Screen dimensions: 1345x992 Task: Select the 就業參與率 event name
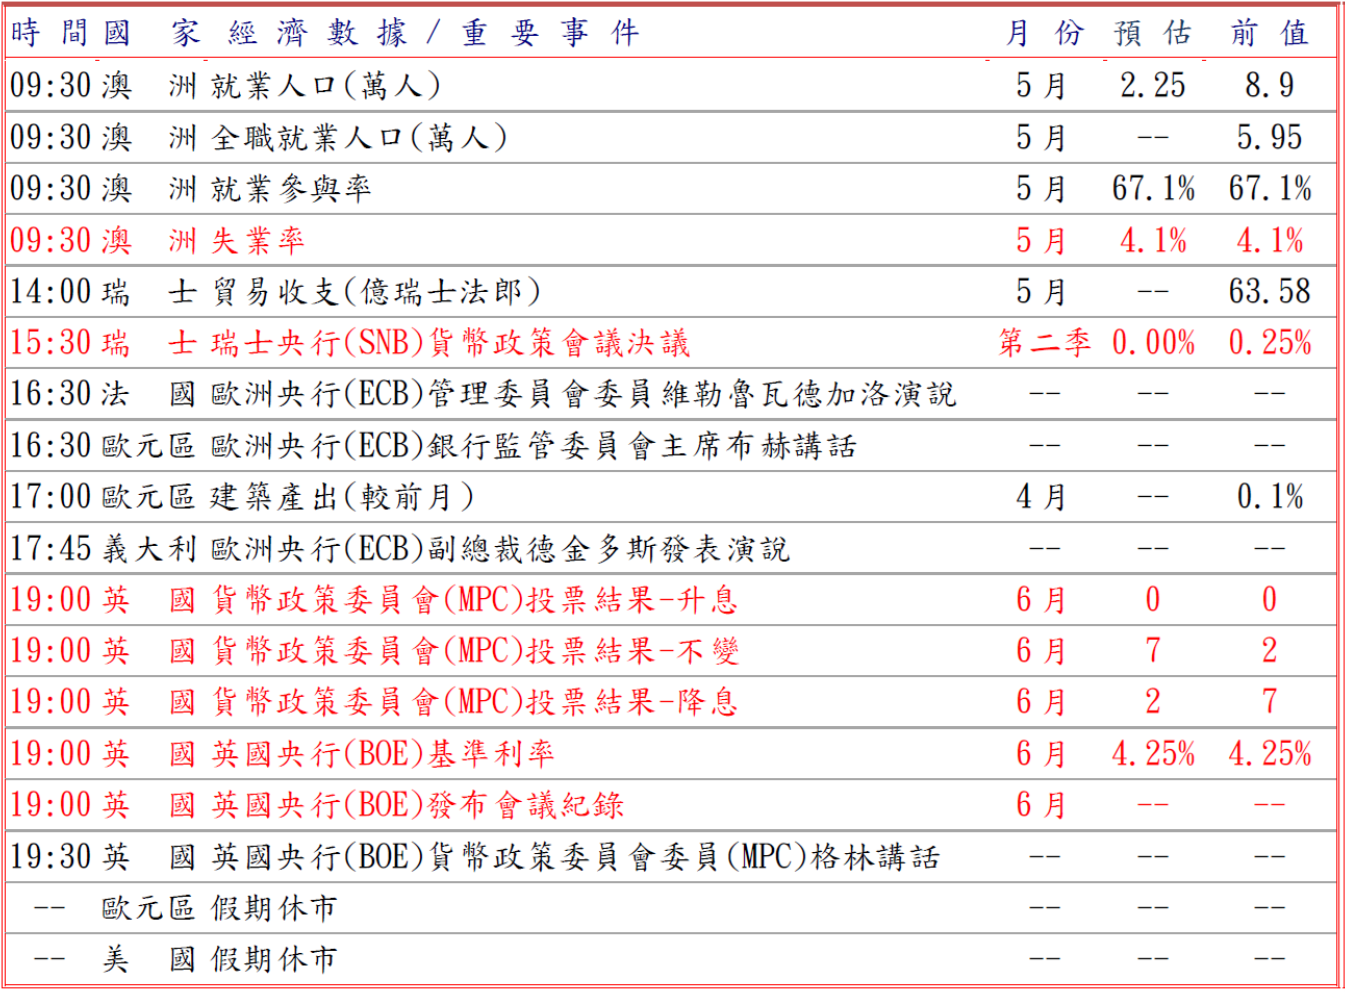[x=291, y=188]
